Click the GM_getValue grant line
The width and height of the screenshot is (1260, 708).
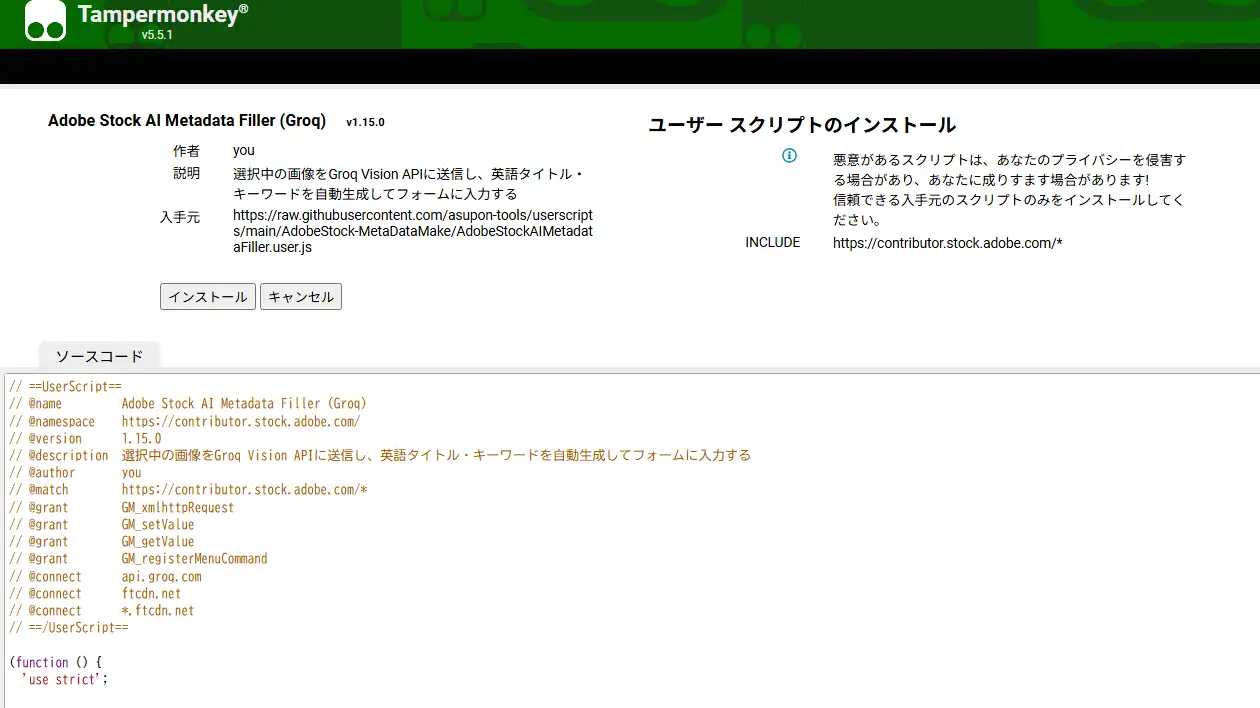[102, 542]
